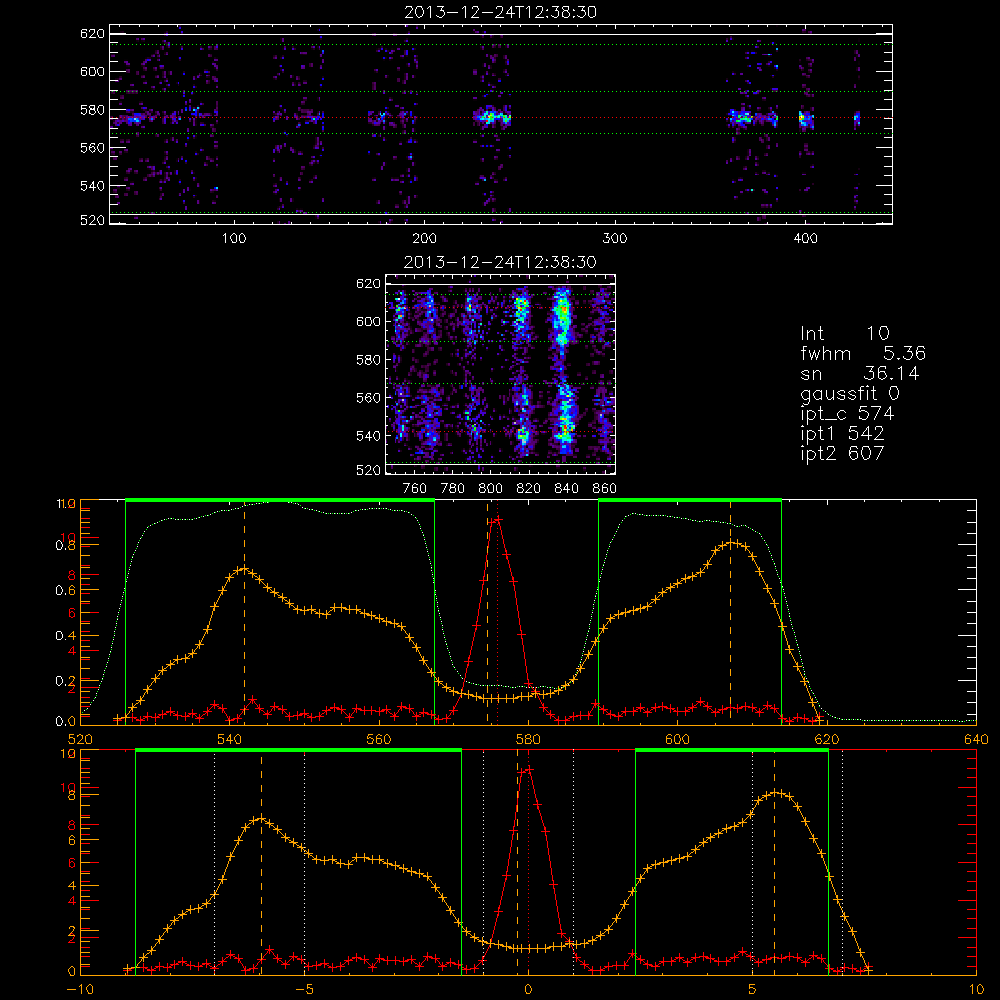Click the '560' x-axis label of the profile plot
Screen dimensions: 1000x1000
coord(379,740)
